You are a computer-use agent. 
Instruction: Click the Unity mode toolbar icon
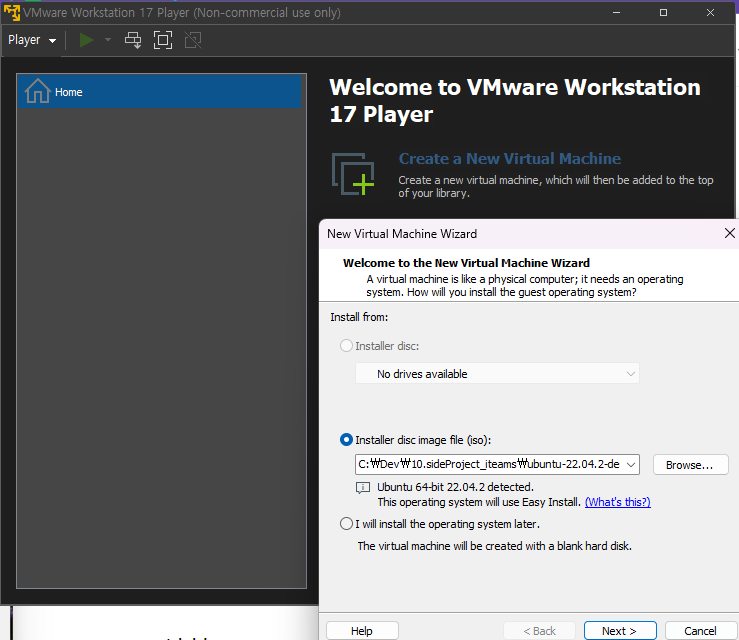coord(193,40)
